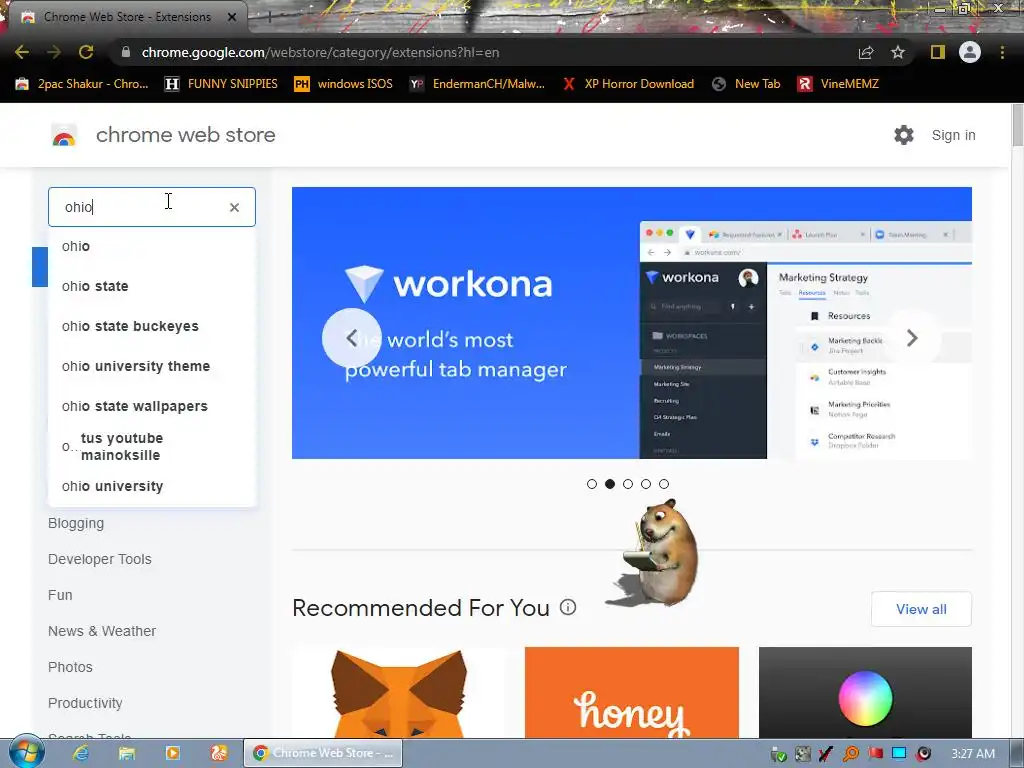The height and width of the screenshot is (768, 1024).
Task: Open VineMEMZ bookmark
Action: [838, 84]
